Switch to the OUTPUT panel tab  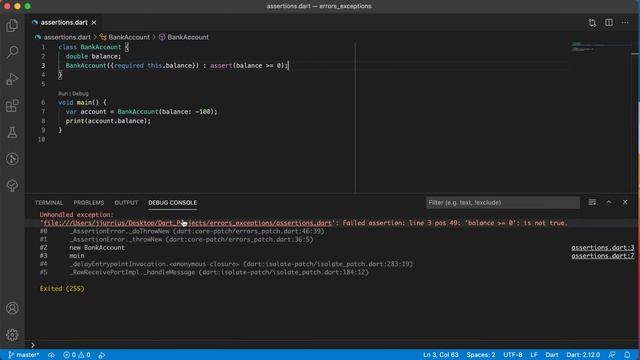click(x=126, y=202)
